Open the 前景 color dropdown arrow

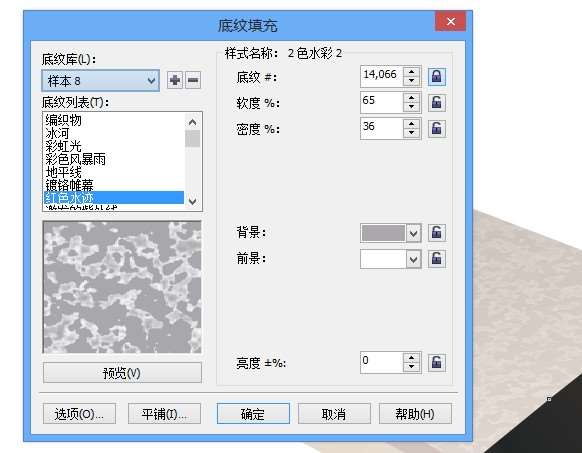(413, 260)
